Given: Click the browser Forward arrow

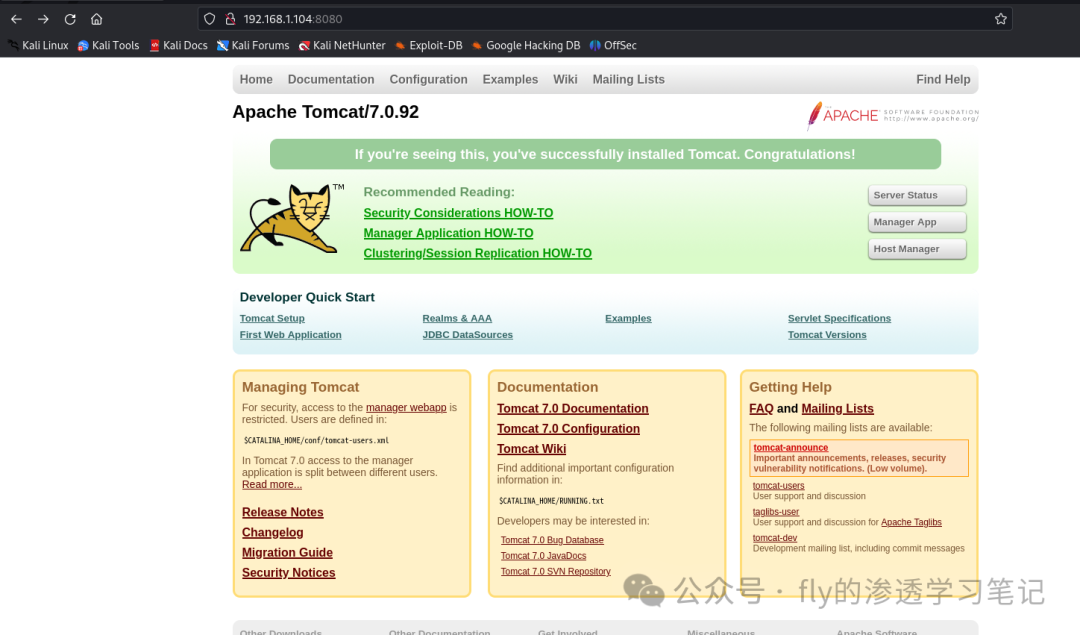Looking at the screenshot, I should click(43, 19).
